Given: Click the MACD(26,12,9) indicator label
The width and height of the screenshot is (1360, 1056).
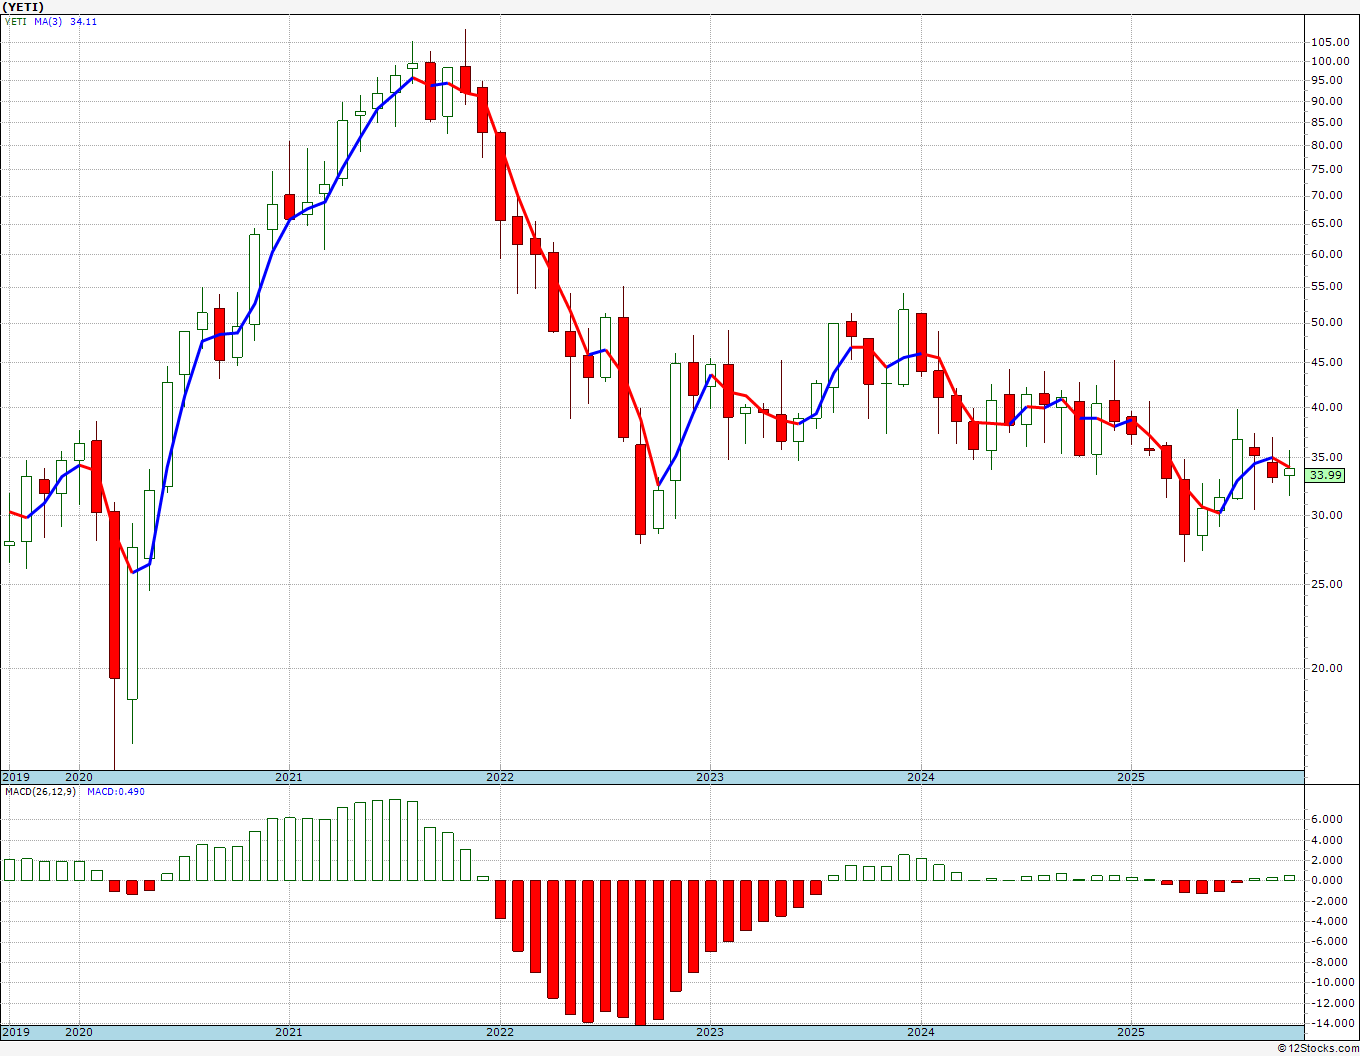Looking at the screenshot, I should [x=40, y=792].
